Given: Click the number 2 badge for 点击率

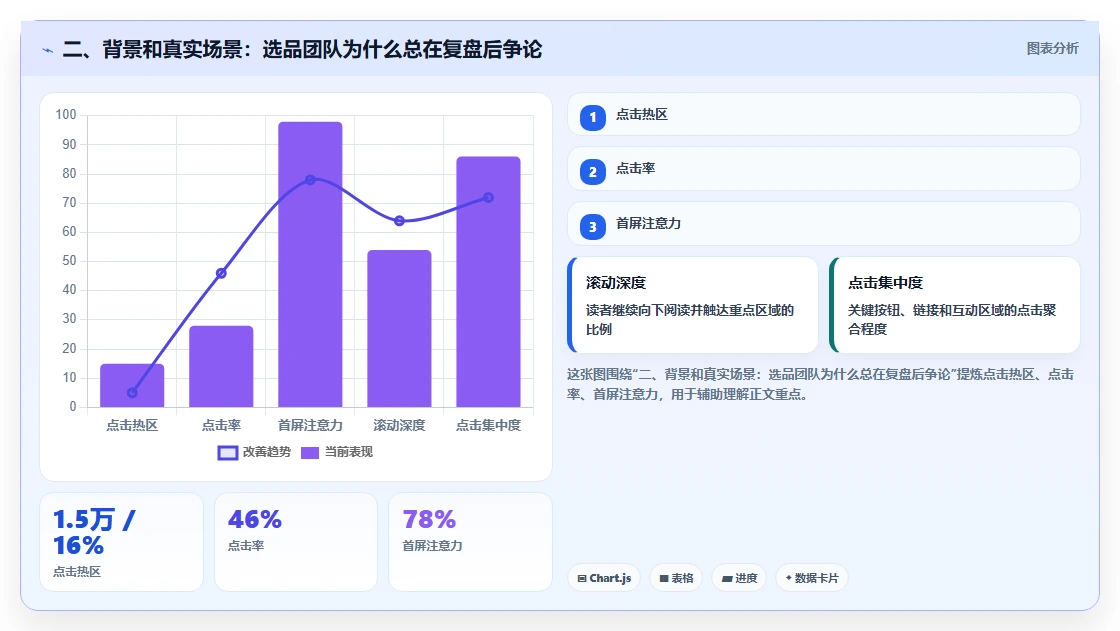Looking at the screenshot, I should [592, 172].
